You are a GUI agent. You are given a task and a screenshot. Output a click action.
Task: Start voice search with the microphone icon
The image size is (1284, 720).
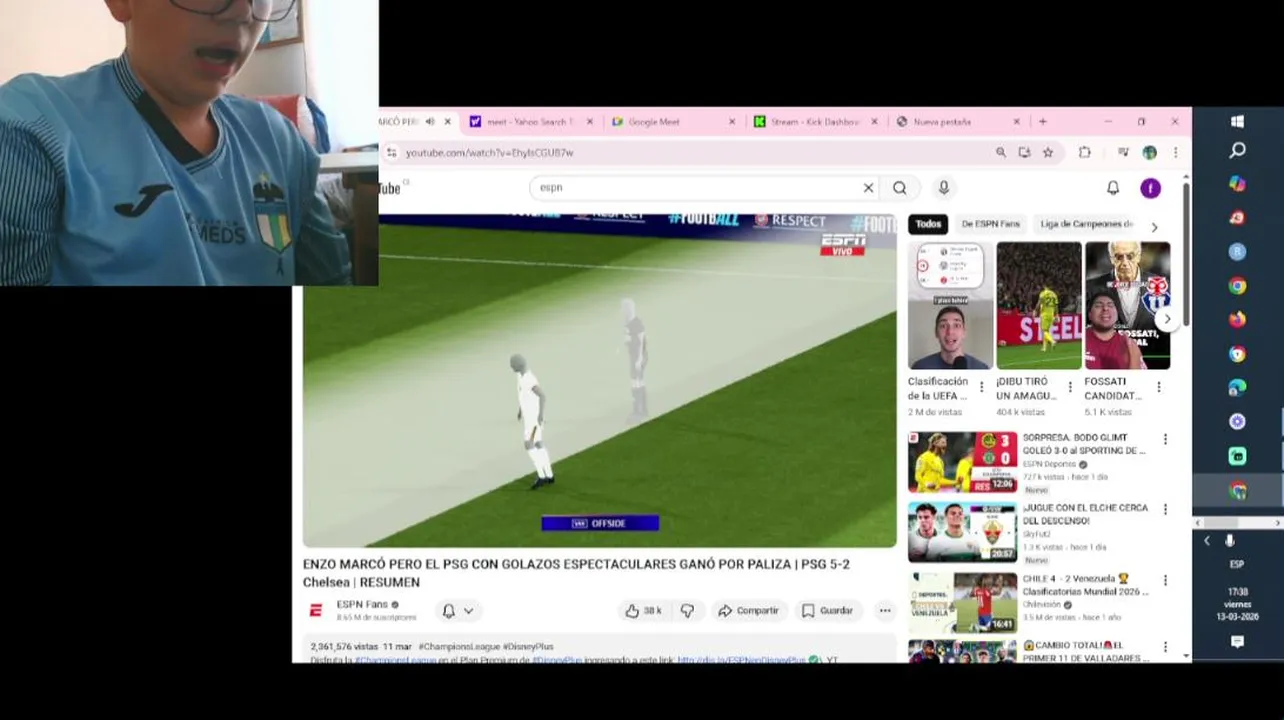point(943,188)
